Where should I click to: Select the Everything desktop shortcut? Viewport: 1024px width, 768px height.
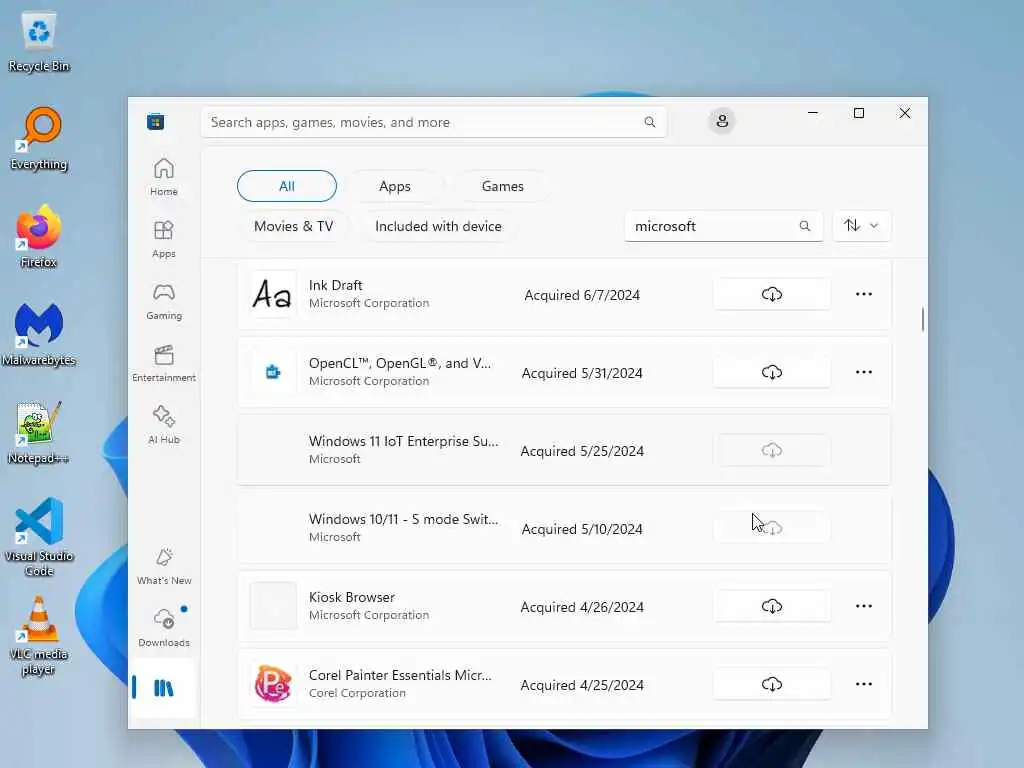point(39,139)
